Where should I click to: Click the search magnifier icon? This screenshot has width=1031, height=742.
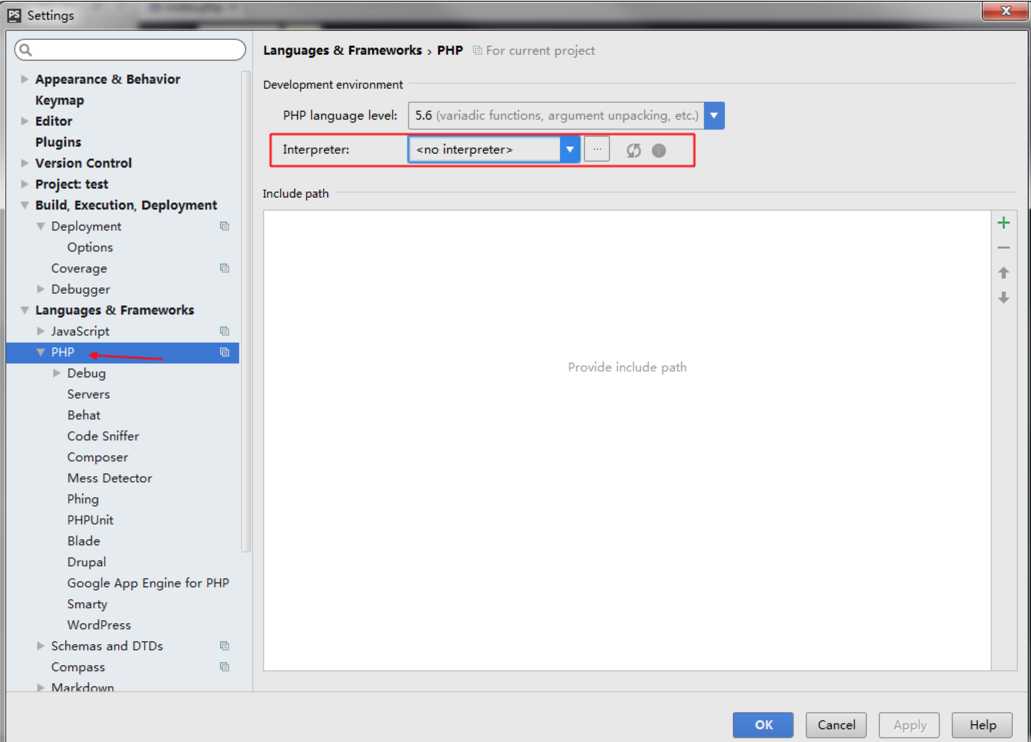(26, 50)
